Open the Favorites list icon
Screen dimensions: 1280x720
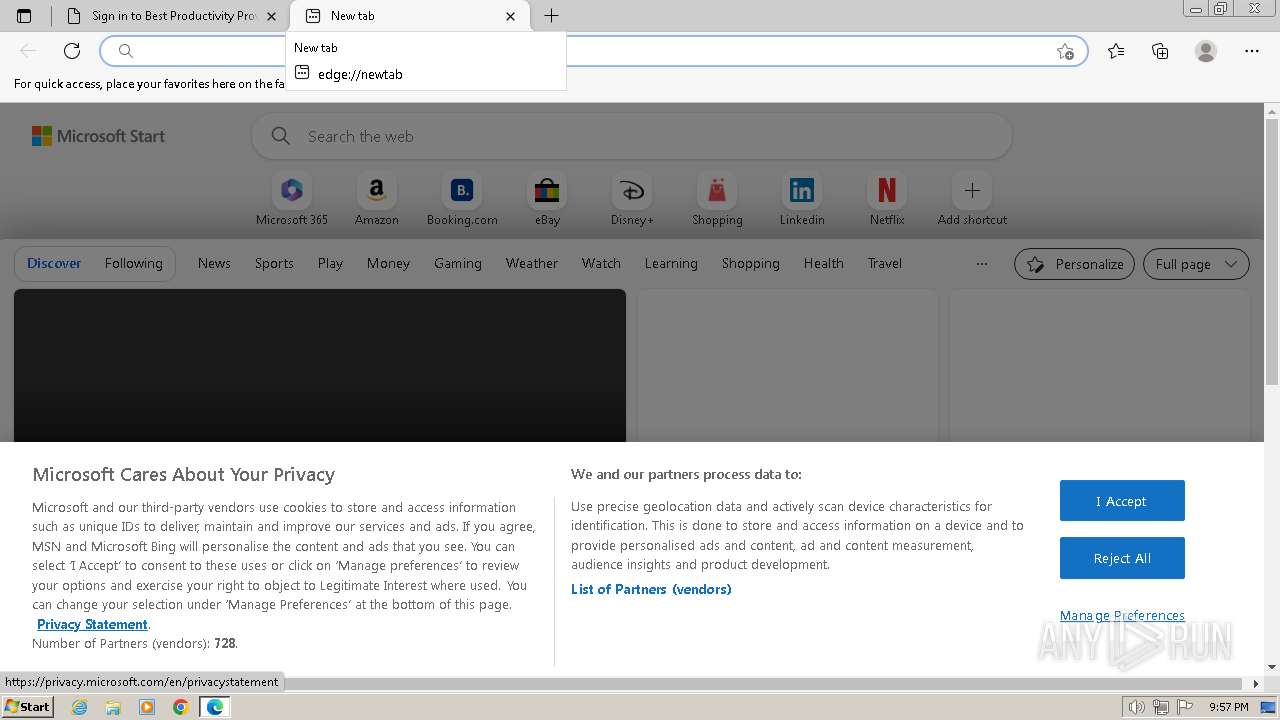click(1116, 51)
